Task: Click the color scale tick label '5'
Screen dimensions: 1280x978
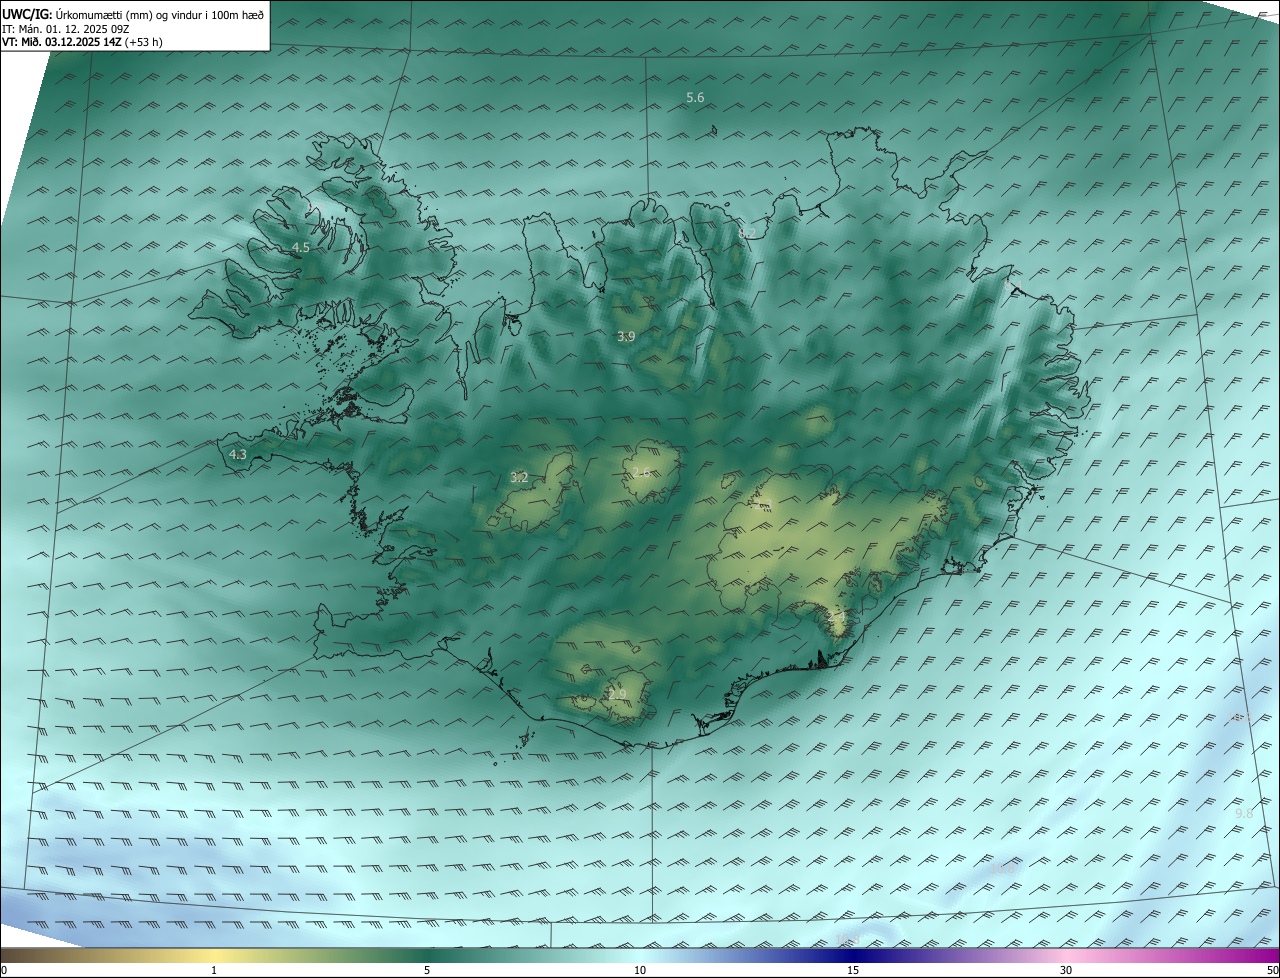Action: coord(427,970)
